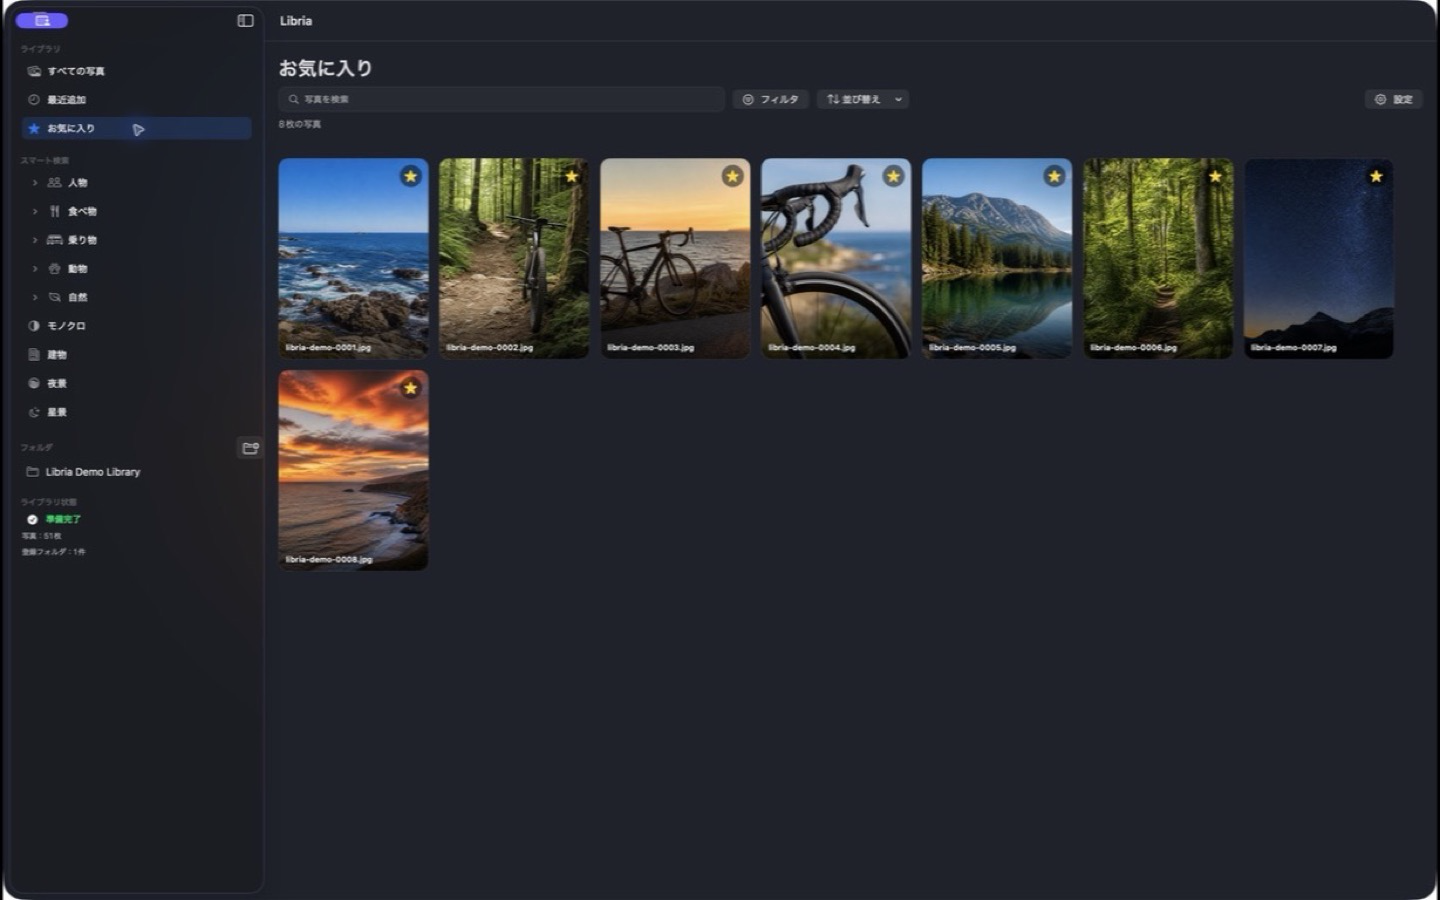
Task: Select the 建物 smart search
Action: tap(136, 355)
